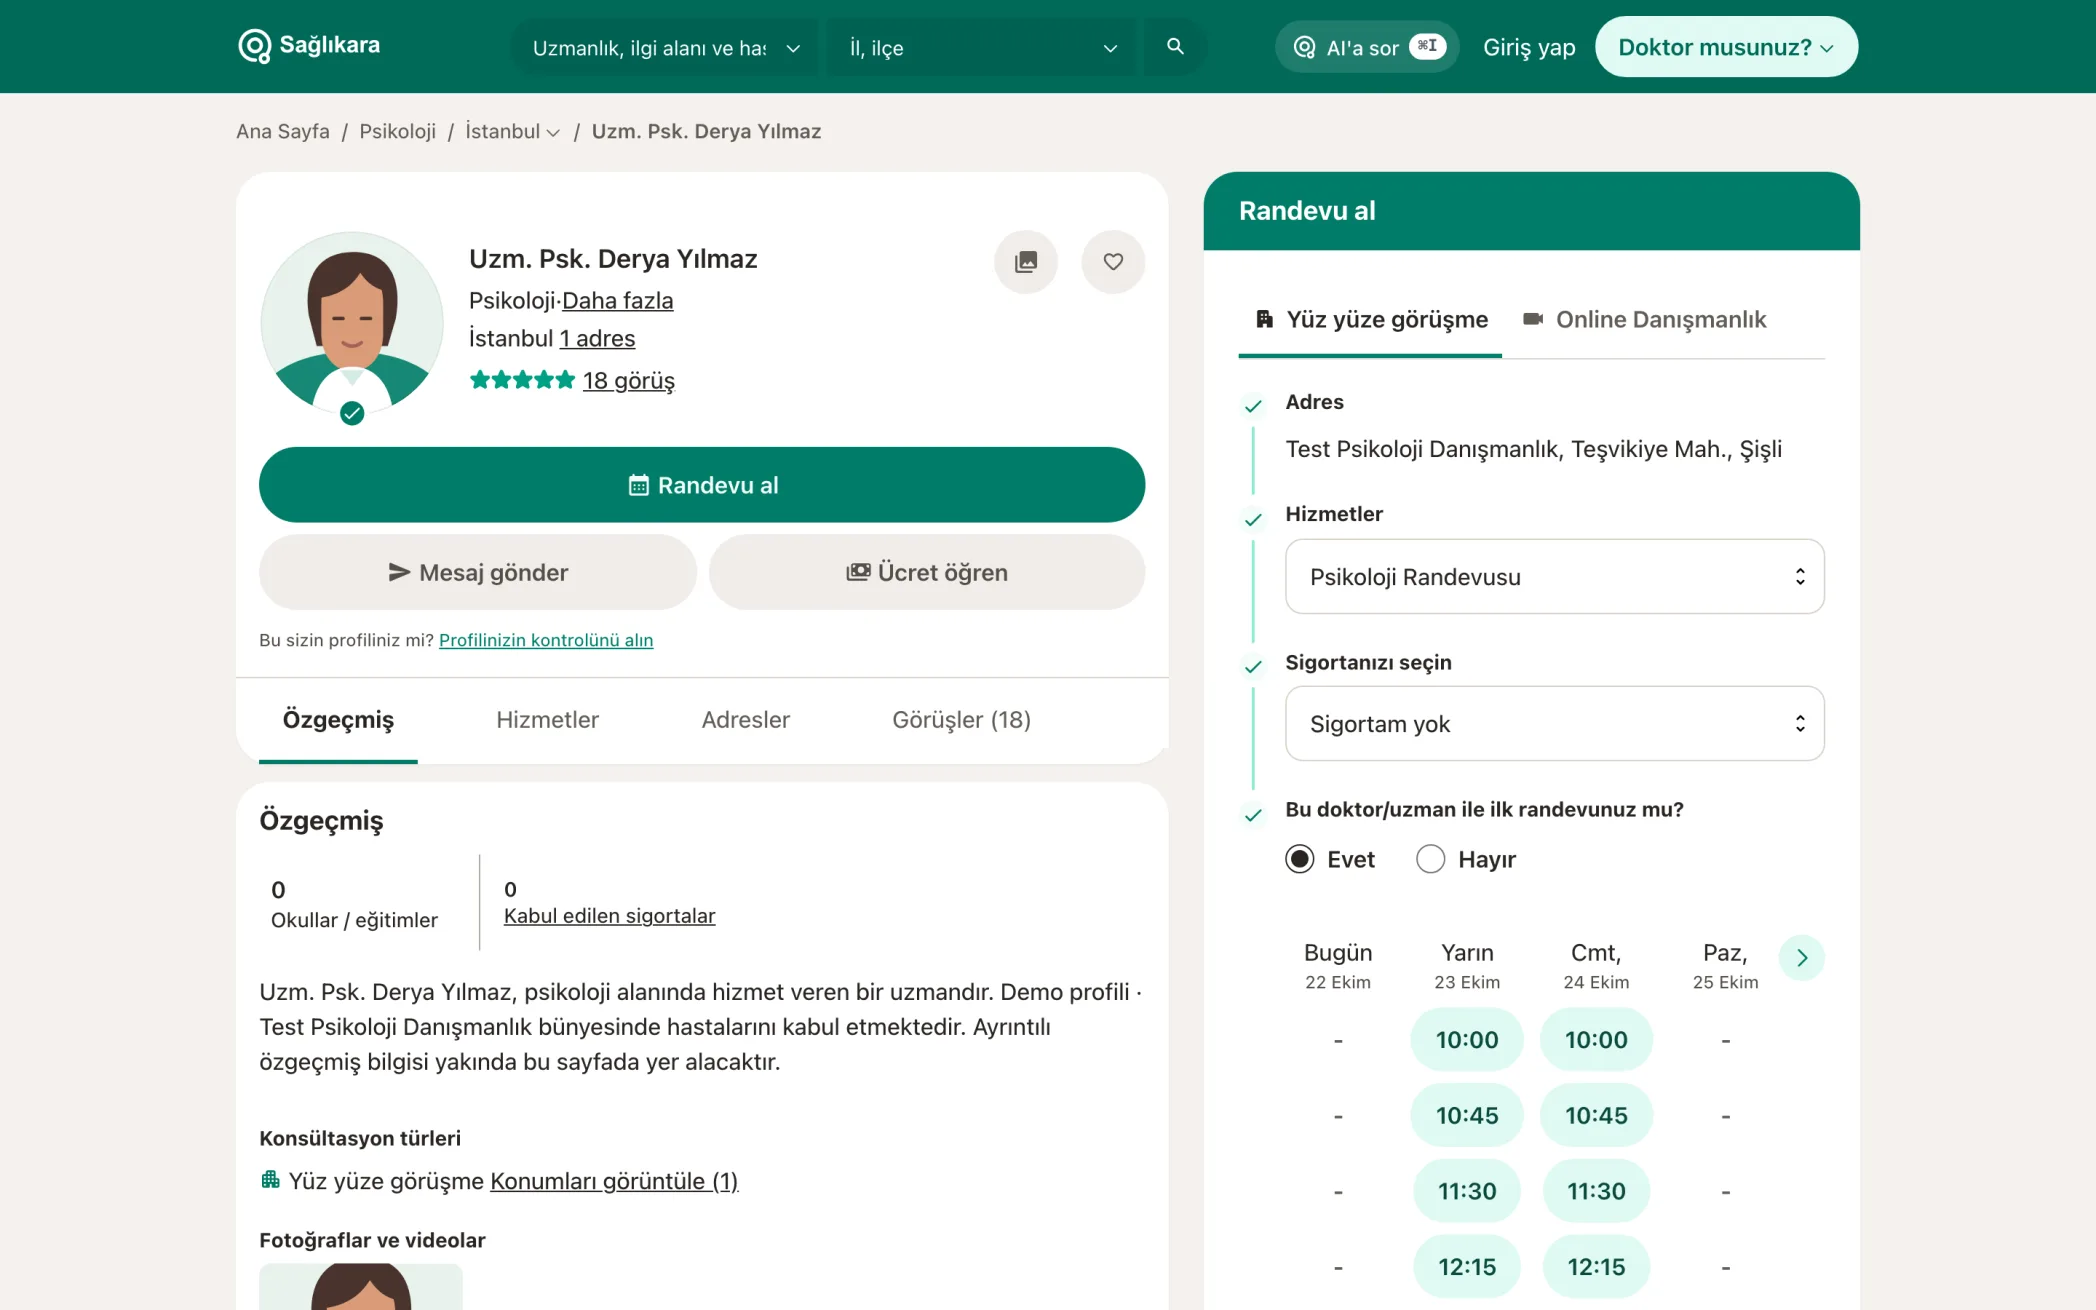
Task: Go to Ana Sayfa breadcrumb
Action: coord(283,131)
